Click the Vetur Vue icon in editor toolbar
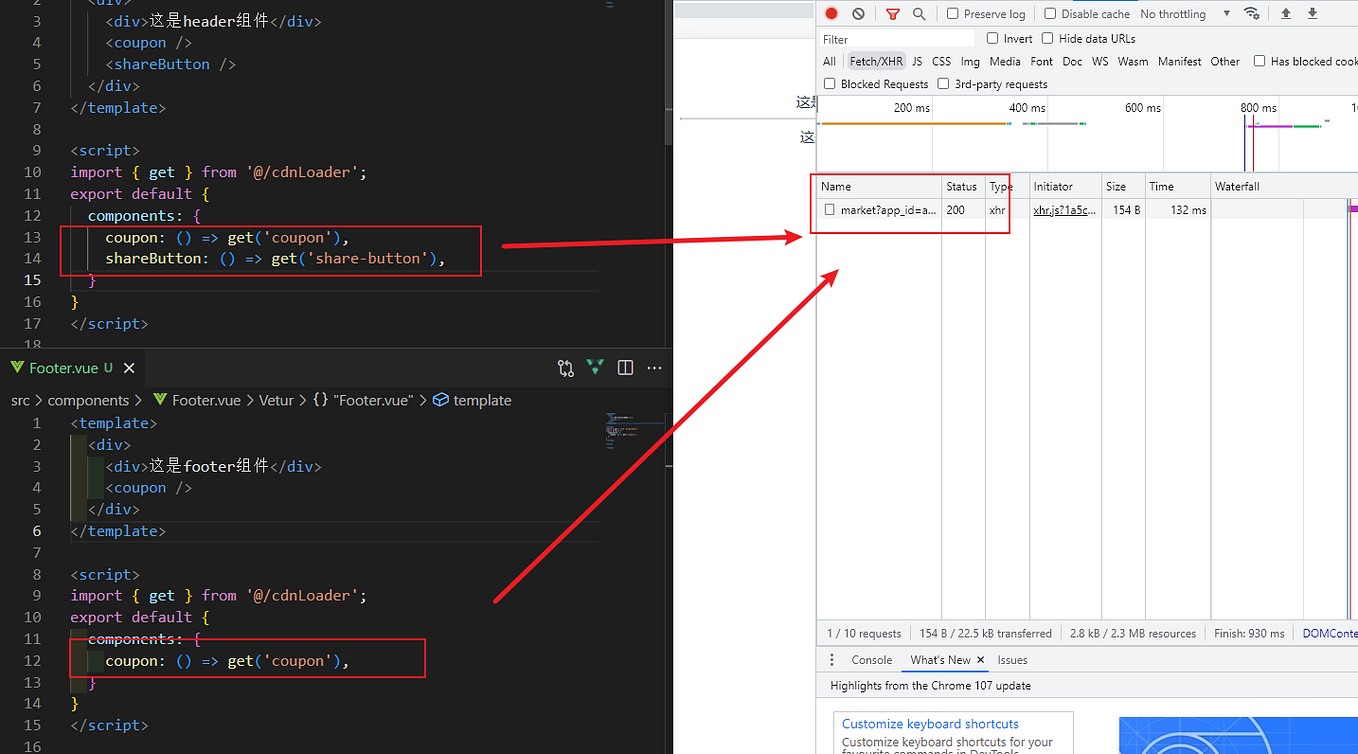The height and width of the screenshot is (754, 1358). tap(596, 368)
